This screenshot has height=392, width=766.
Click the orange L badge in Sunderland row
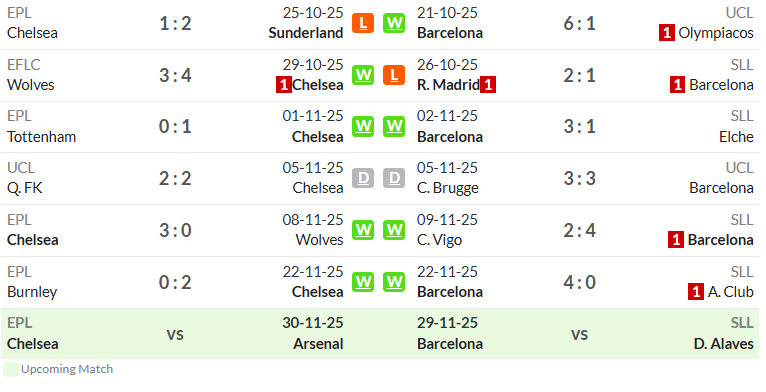point(363,23)
